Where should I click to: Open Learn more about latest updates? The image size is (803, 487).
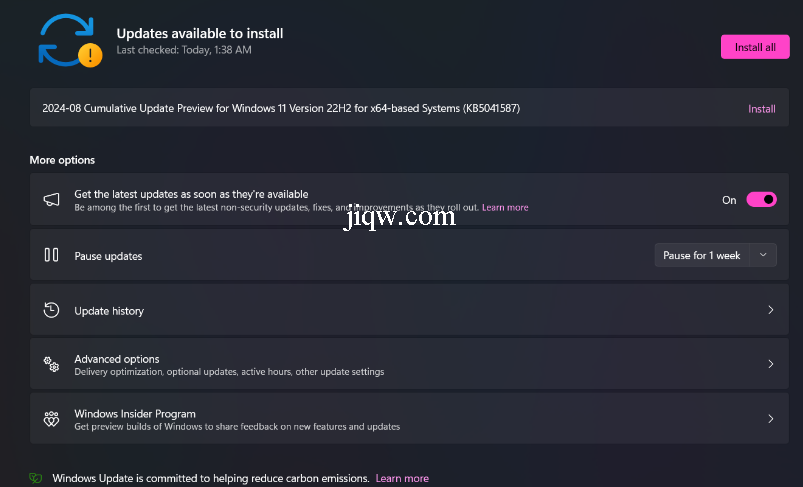click(505, 208)
